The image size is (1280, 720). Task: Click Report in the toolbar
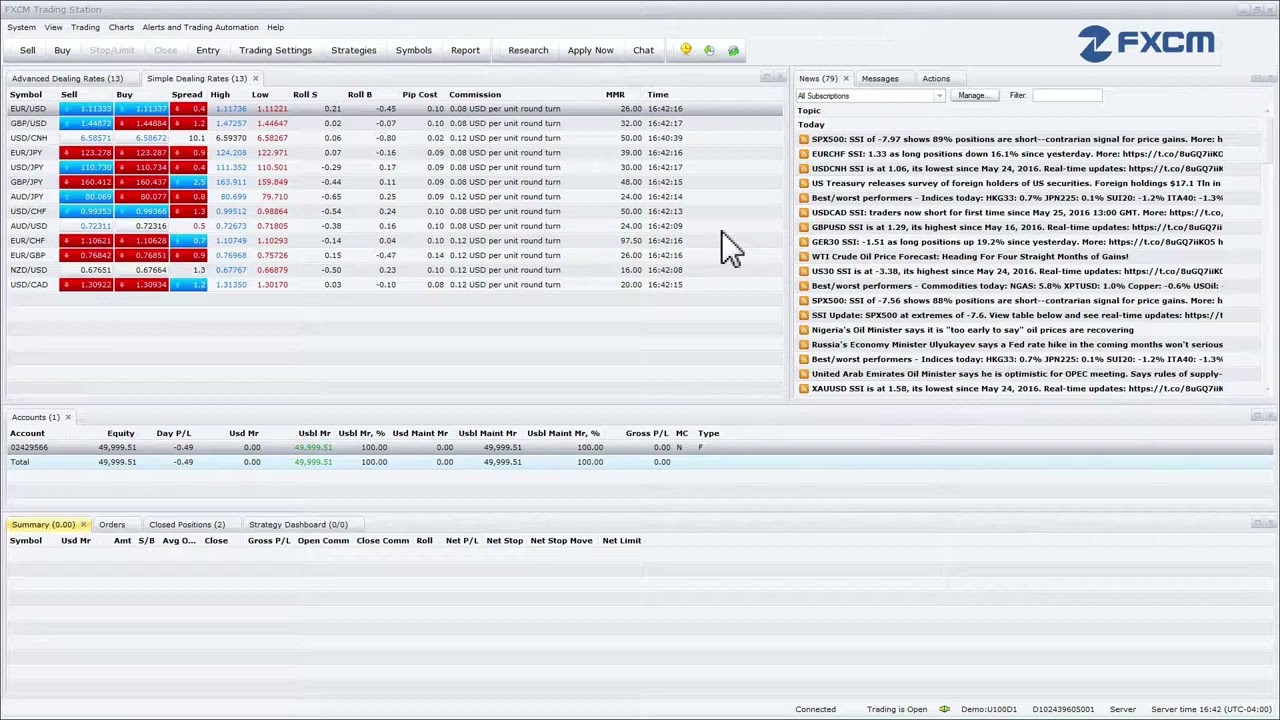(465, 50)
